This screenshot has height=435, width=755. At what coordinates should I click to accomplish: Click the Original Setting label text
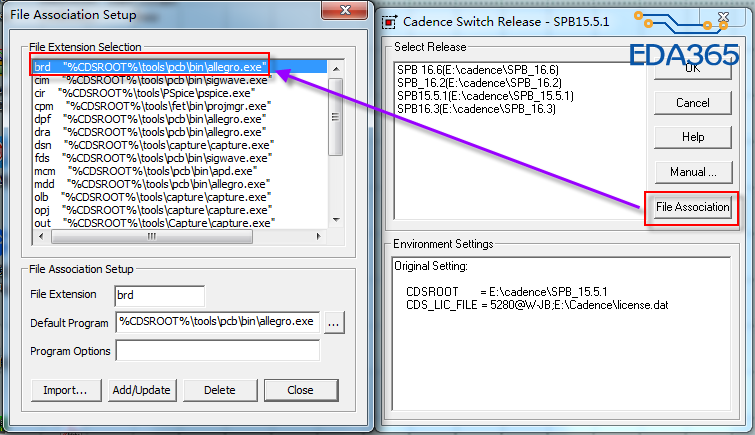pos(431,266)
